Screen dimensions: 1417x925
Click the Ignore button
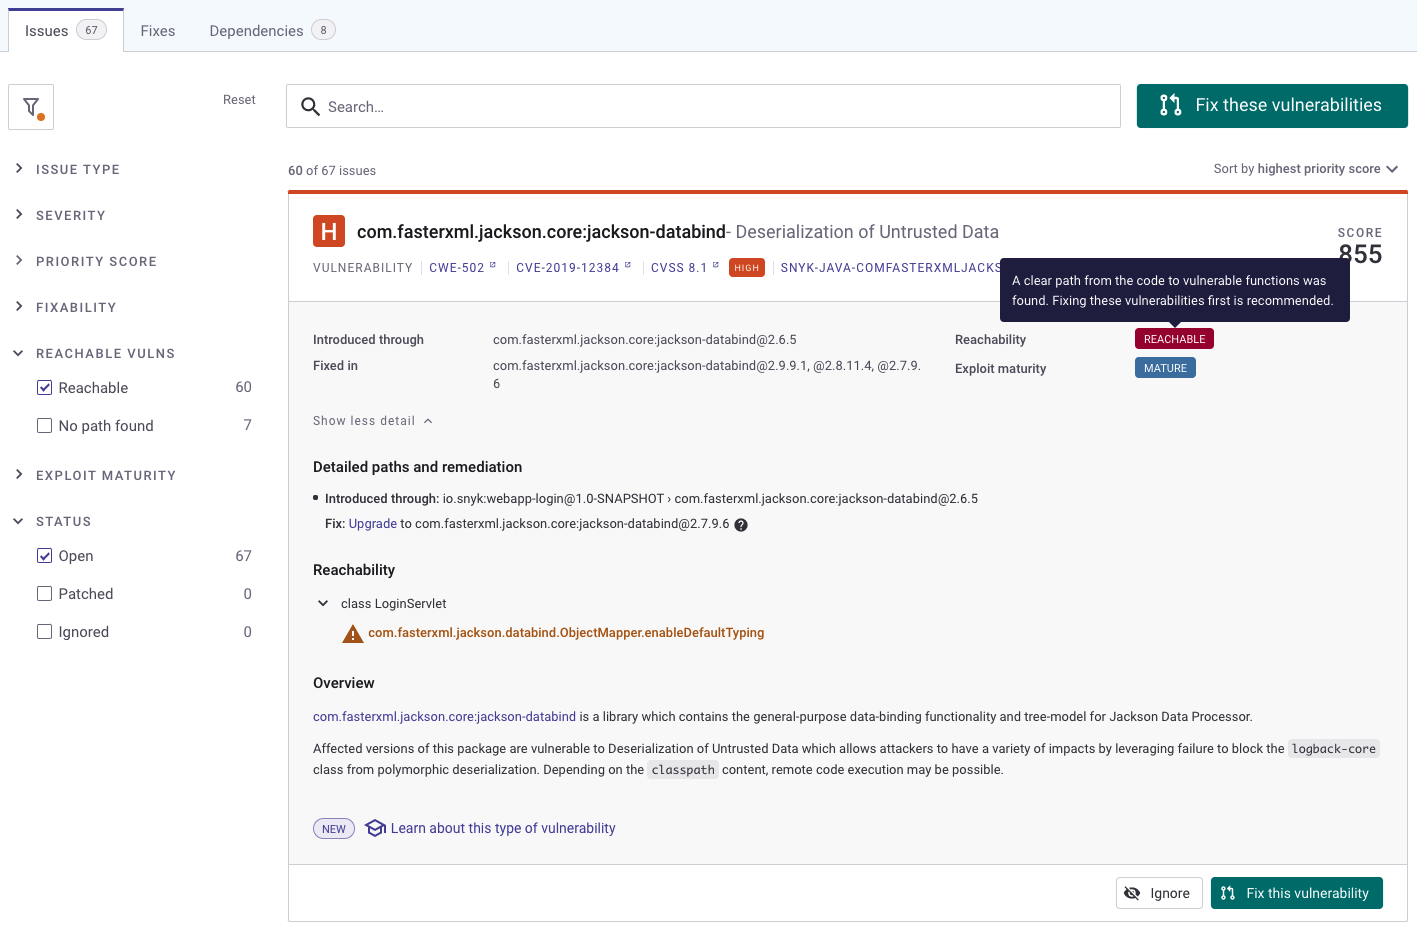(1159, 893)
